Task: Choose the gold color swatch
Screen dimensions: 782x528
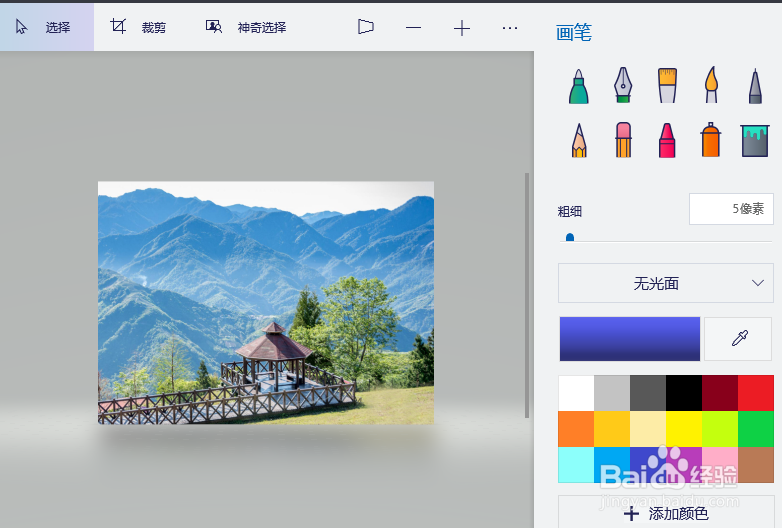Action: [x=612, y=429]
